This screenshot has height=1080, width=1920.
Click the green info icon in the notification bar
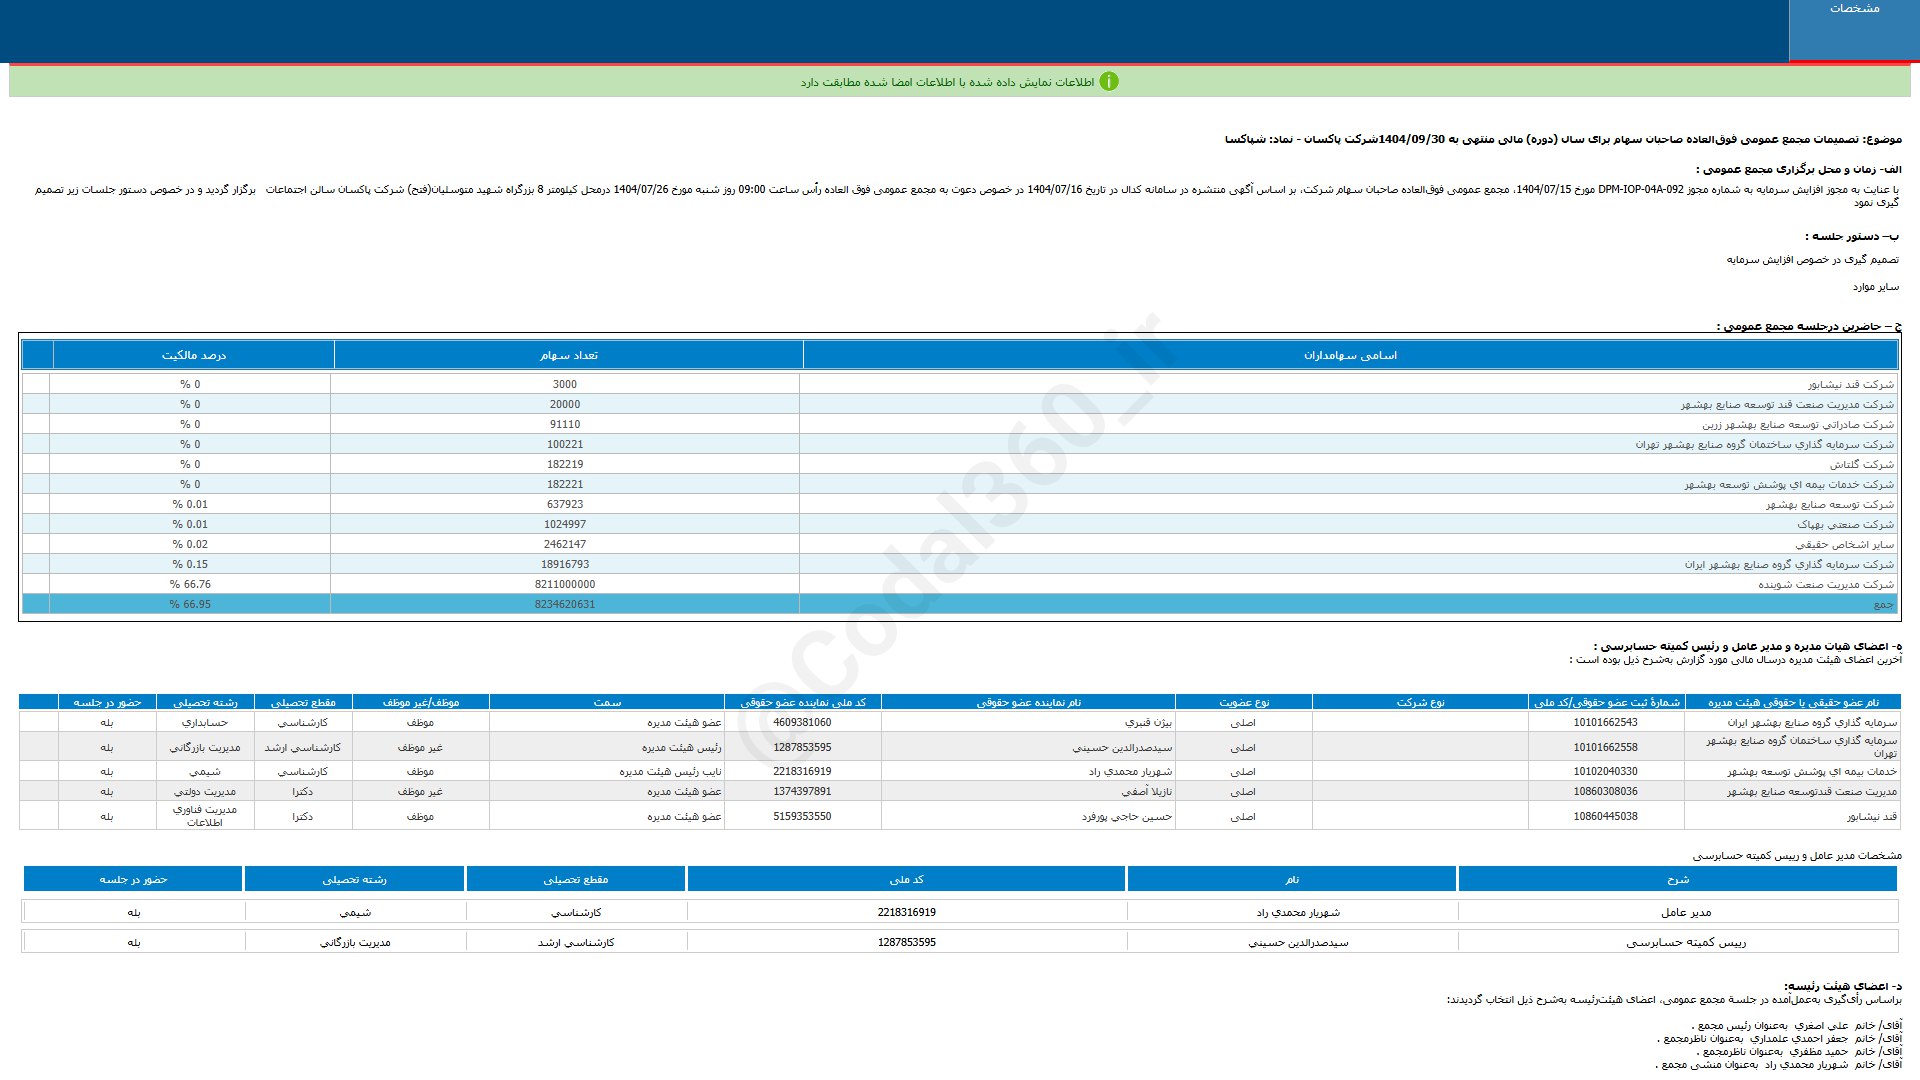(x=1109, y=82)
